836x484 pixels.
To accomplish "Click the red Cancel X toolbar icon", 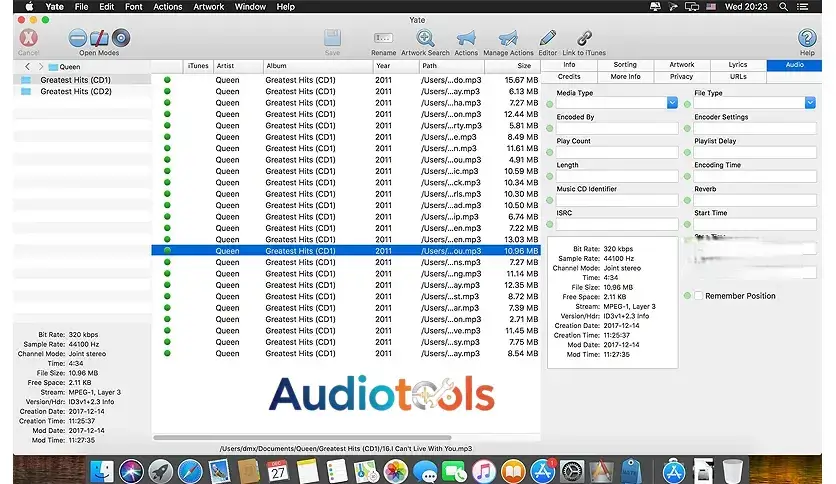I will click(28, 38).
